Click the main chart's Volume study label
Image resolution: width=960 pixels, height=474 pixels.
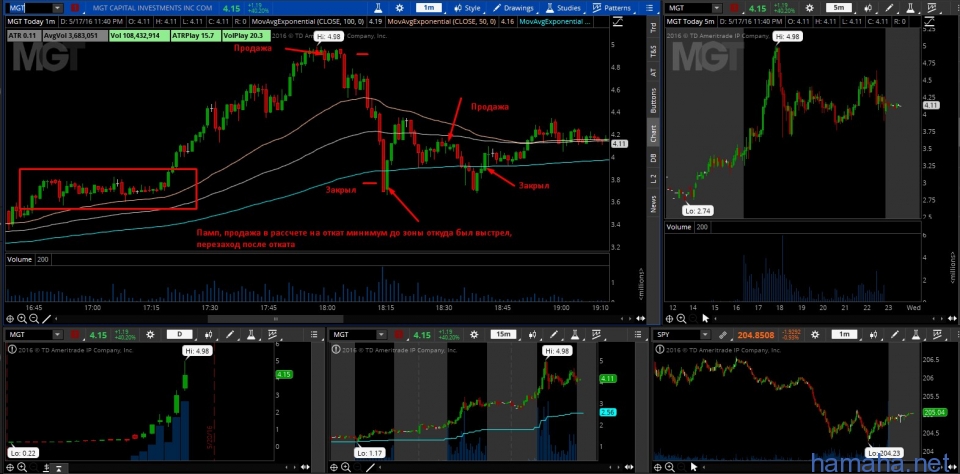point(19,260)
